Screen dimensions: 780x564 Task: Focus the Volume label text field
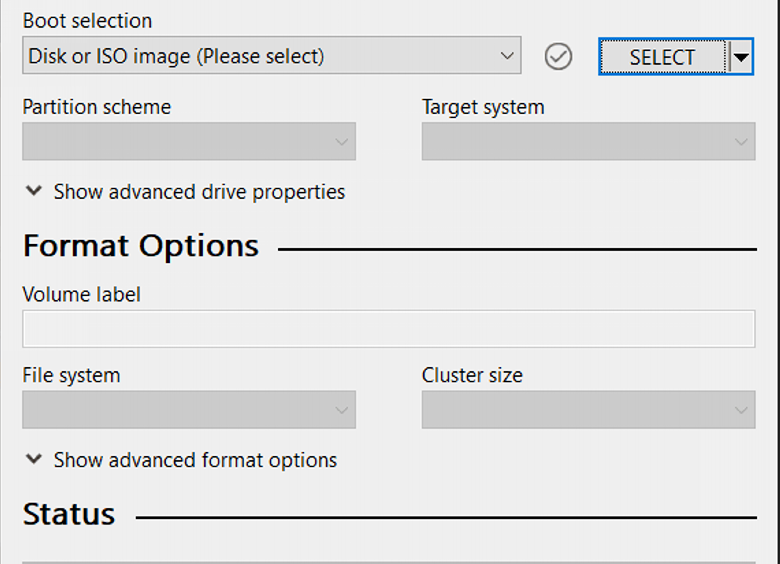(x=388, y=329)
